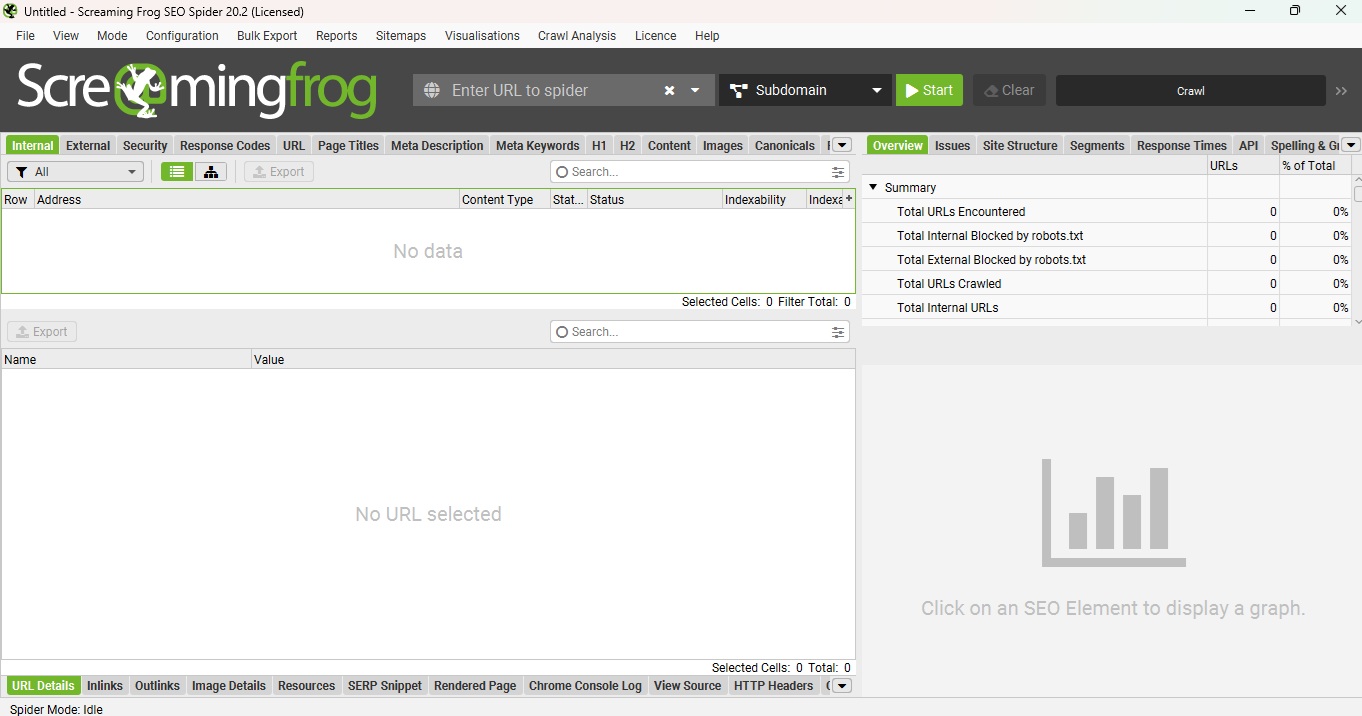Open the Issues tab

click(952, 146)
